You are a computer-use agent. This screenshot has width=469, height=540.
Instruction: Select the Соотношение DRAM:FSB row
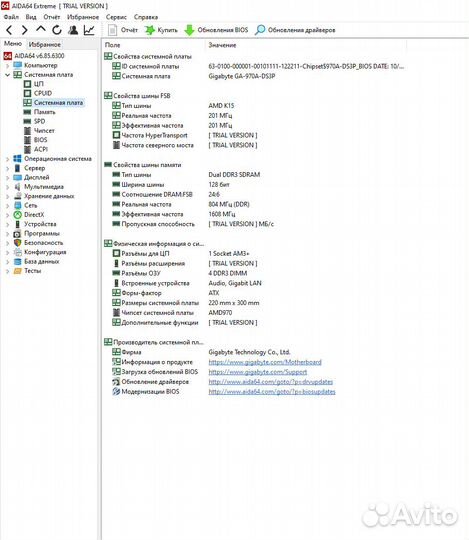pos(255,195)
